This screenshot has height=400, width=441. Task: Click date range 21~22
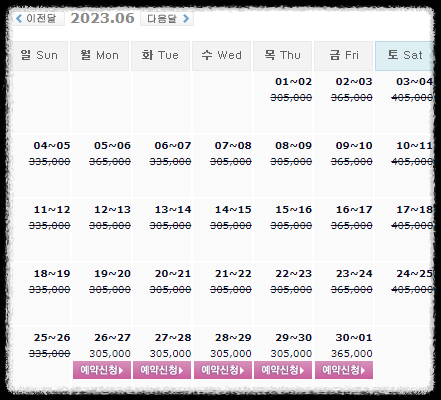[x=233, y=274]
